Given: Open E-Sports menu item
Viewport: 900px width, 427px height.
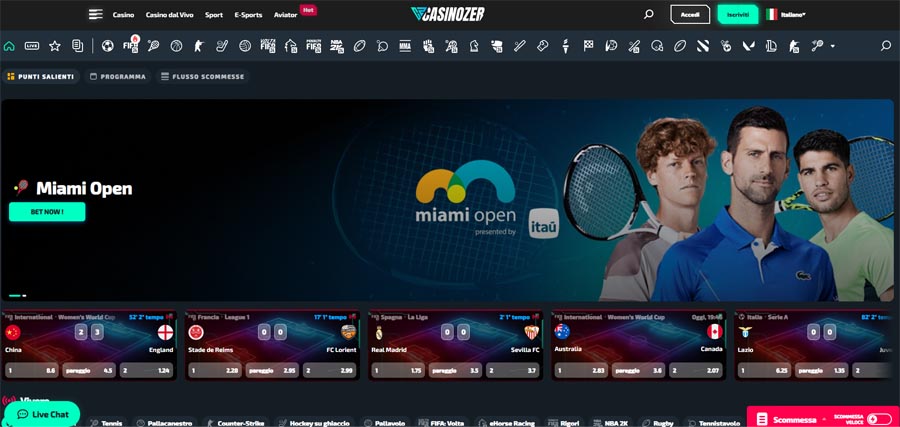Looking at the screenshot, I should (248, 15).
